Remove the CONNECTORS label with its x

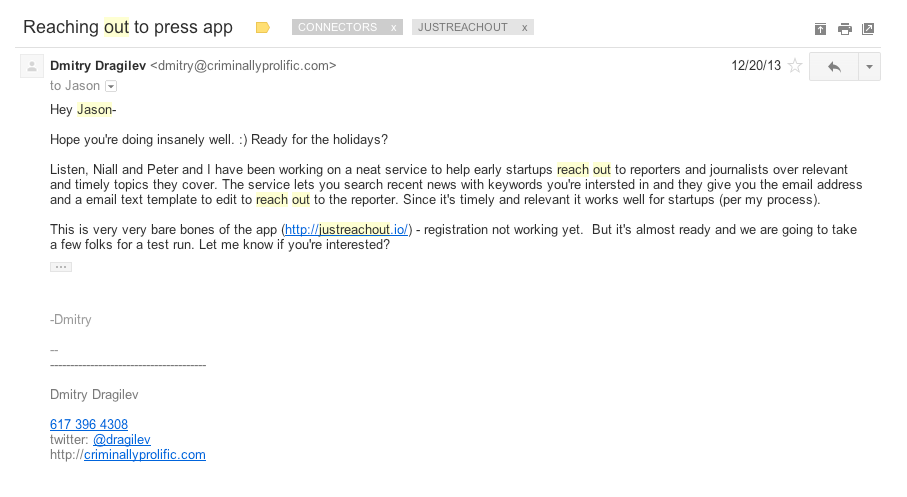(393, 28)
